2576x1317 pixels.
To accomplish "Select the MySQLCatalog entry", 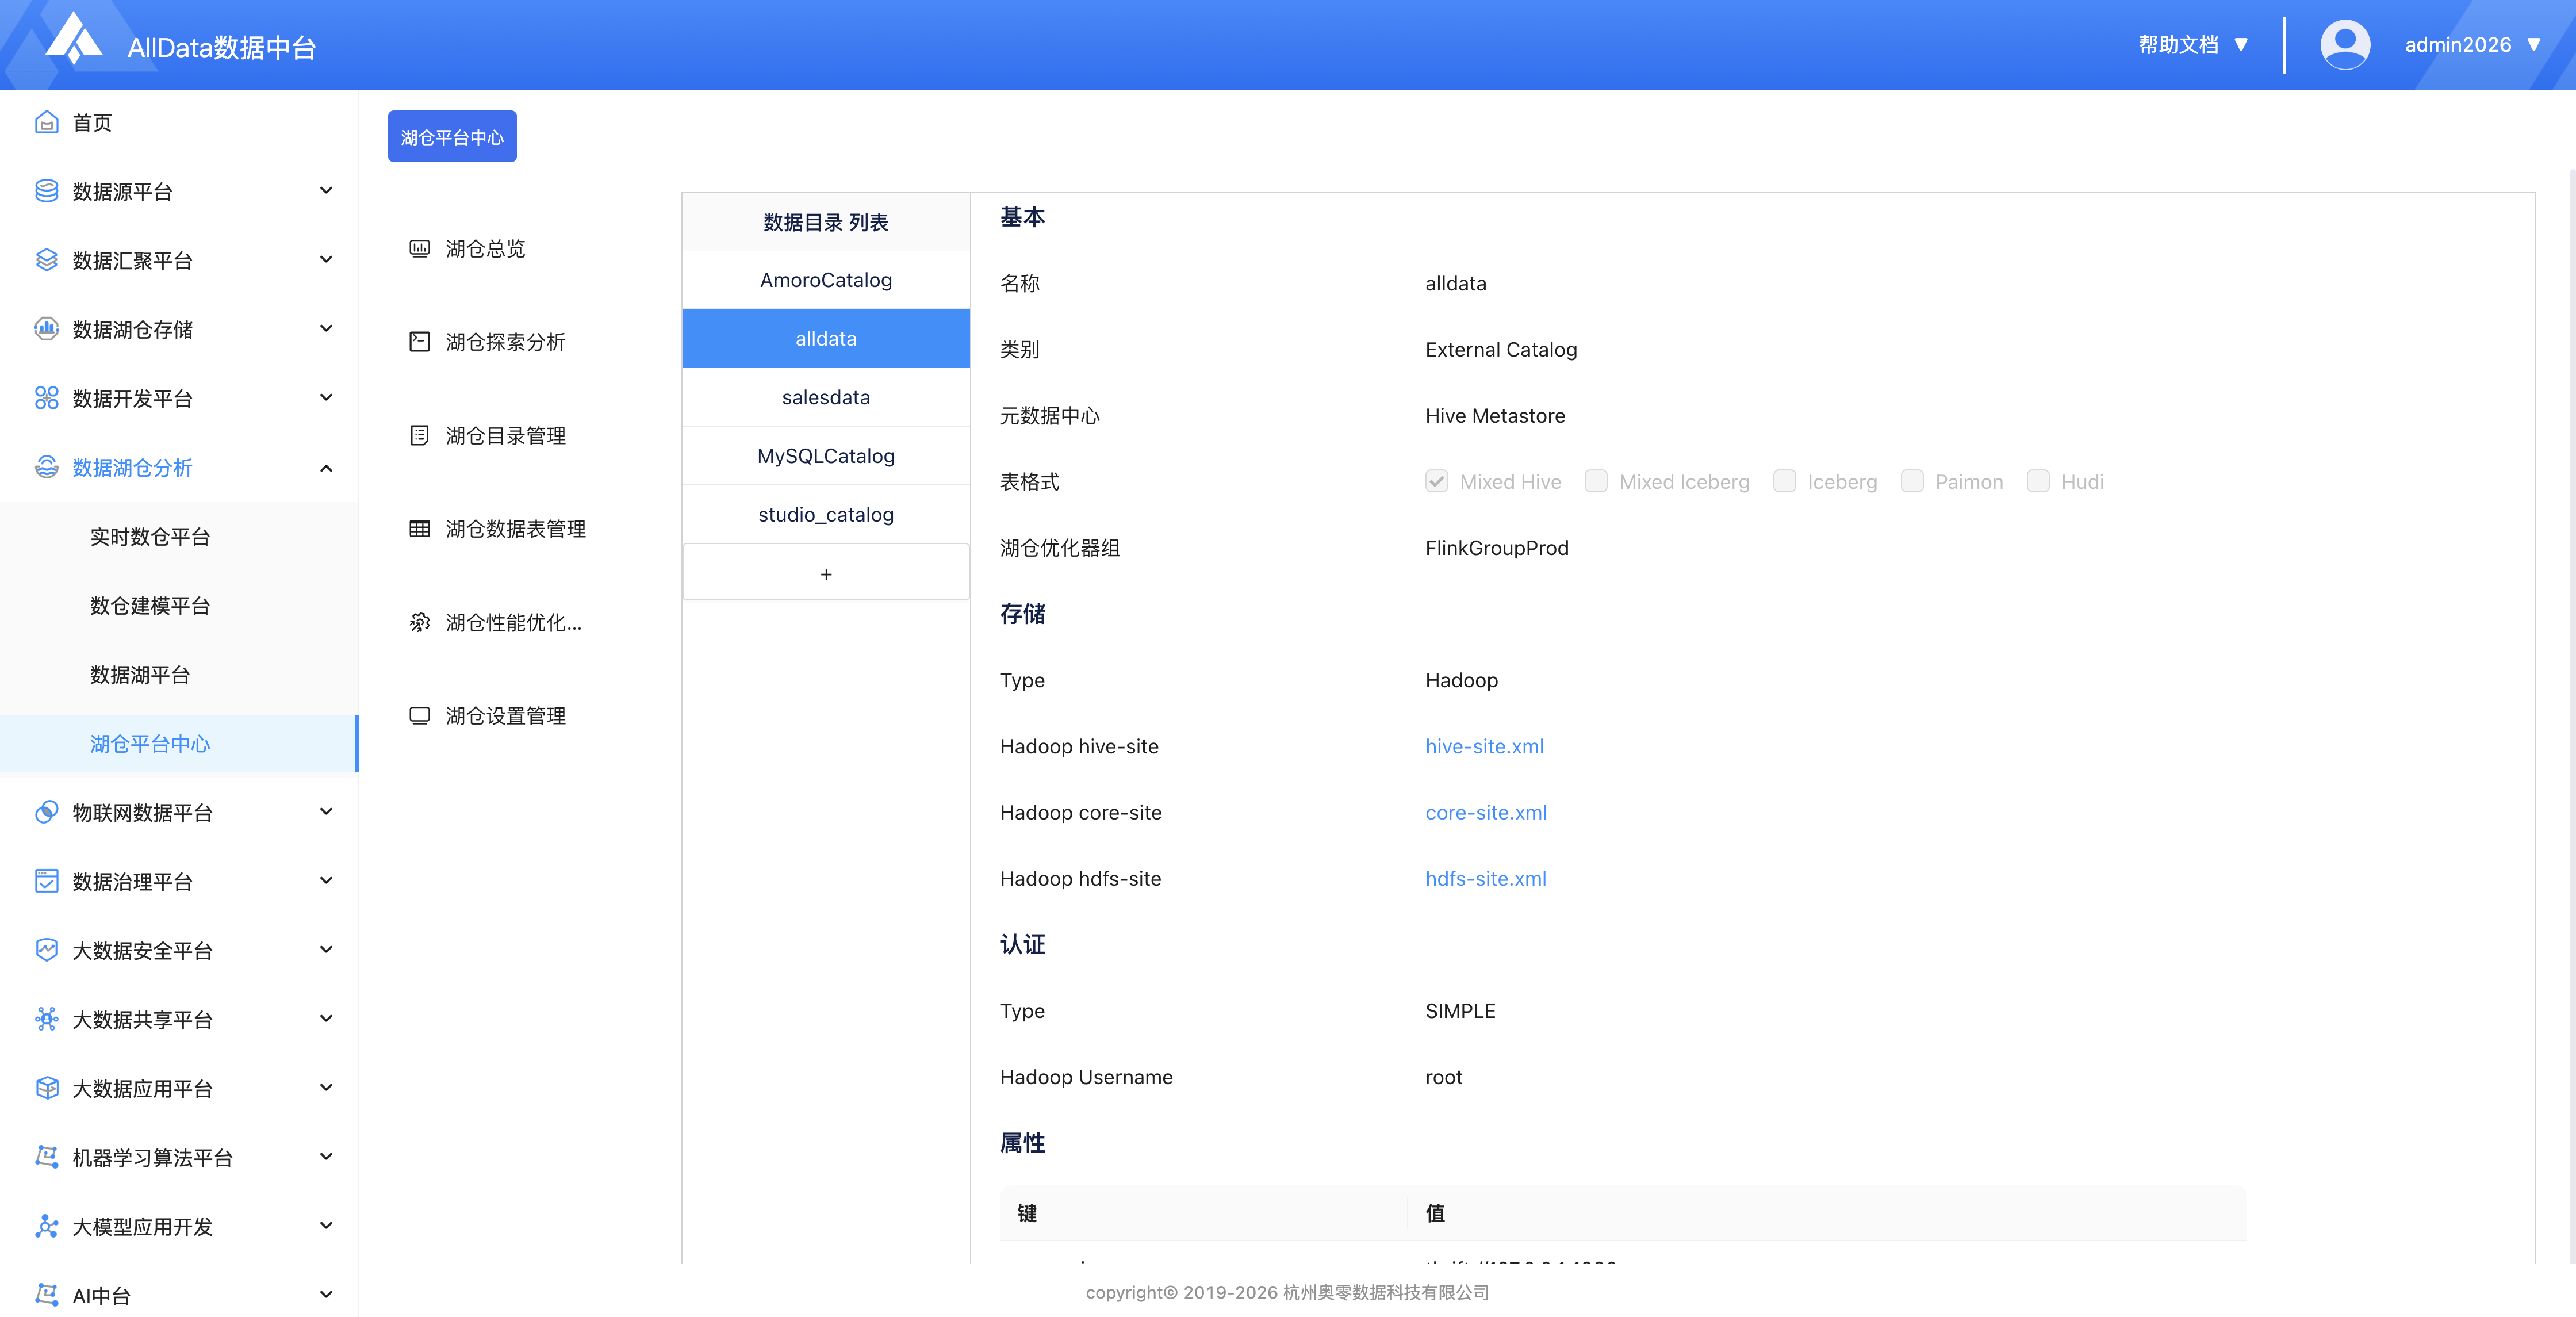I will (826, 456).
